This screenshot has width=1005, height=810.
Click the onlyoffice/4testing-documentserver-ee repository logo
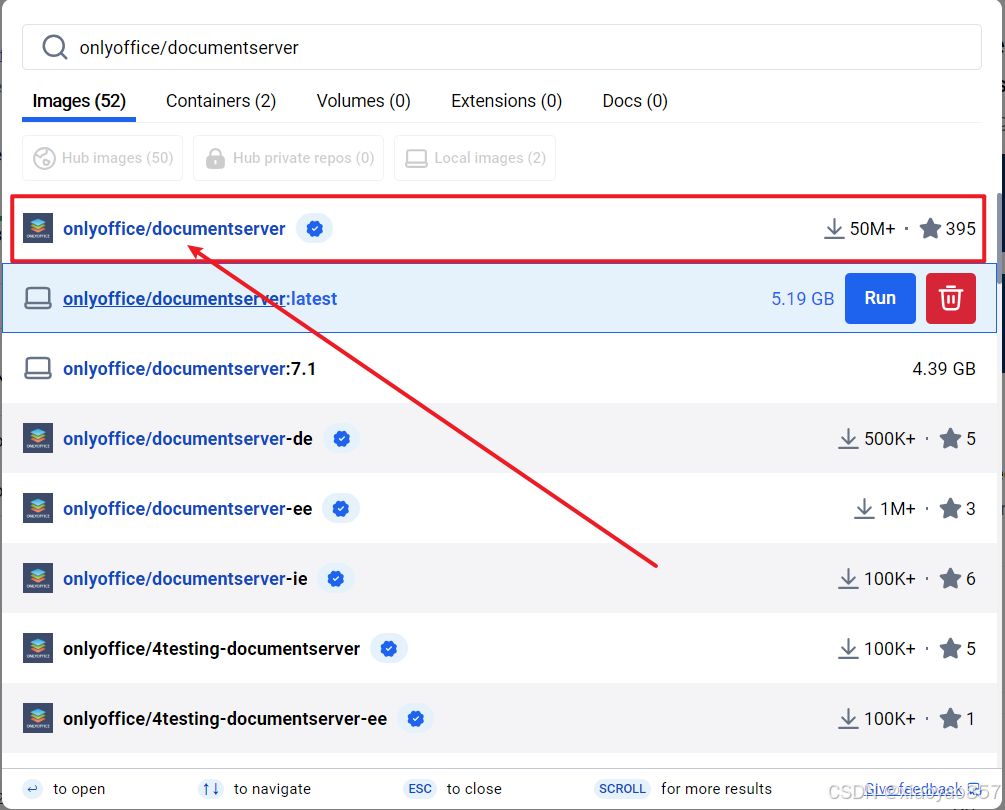click(x=38, y=718)
